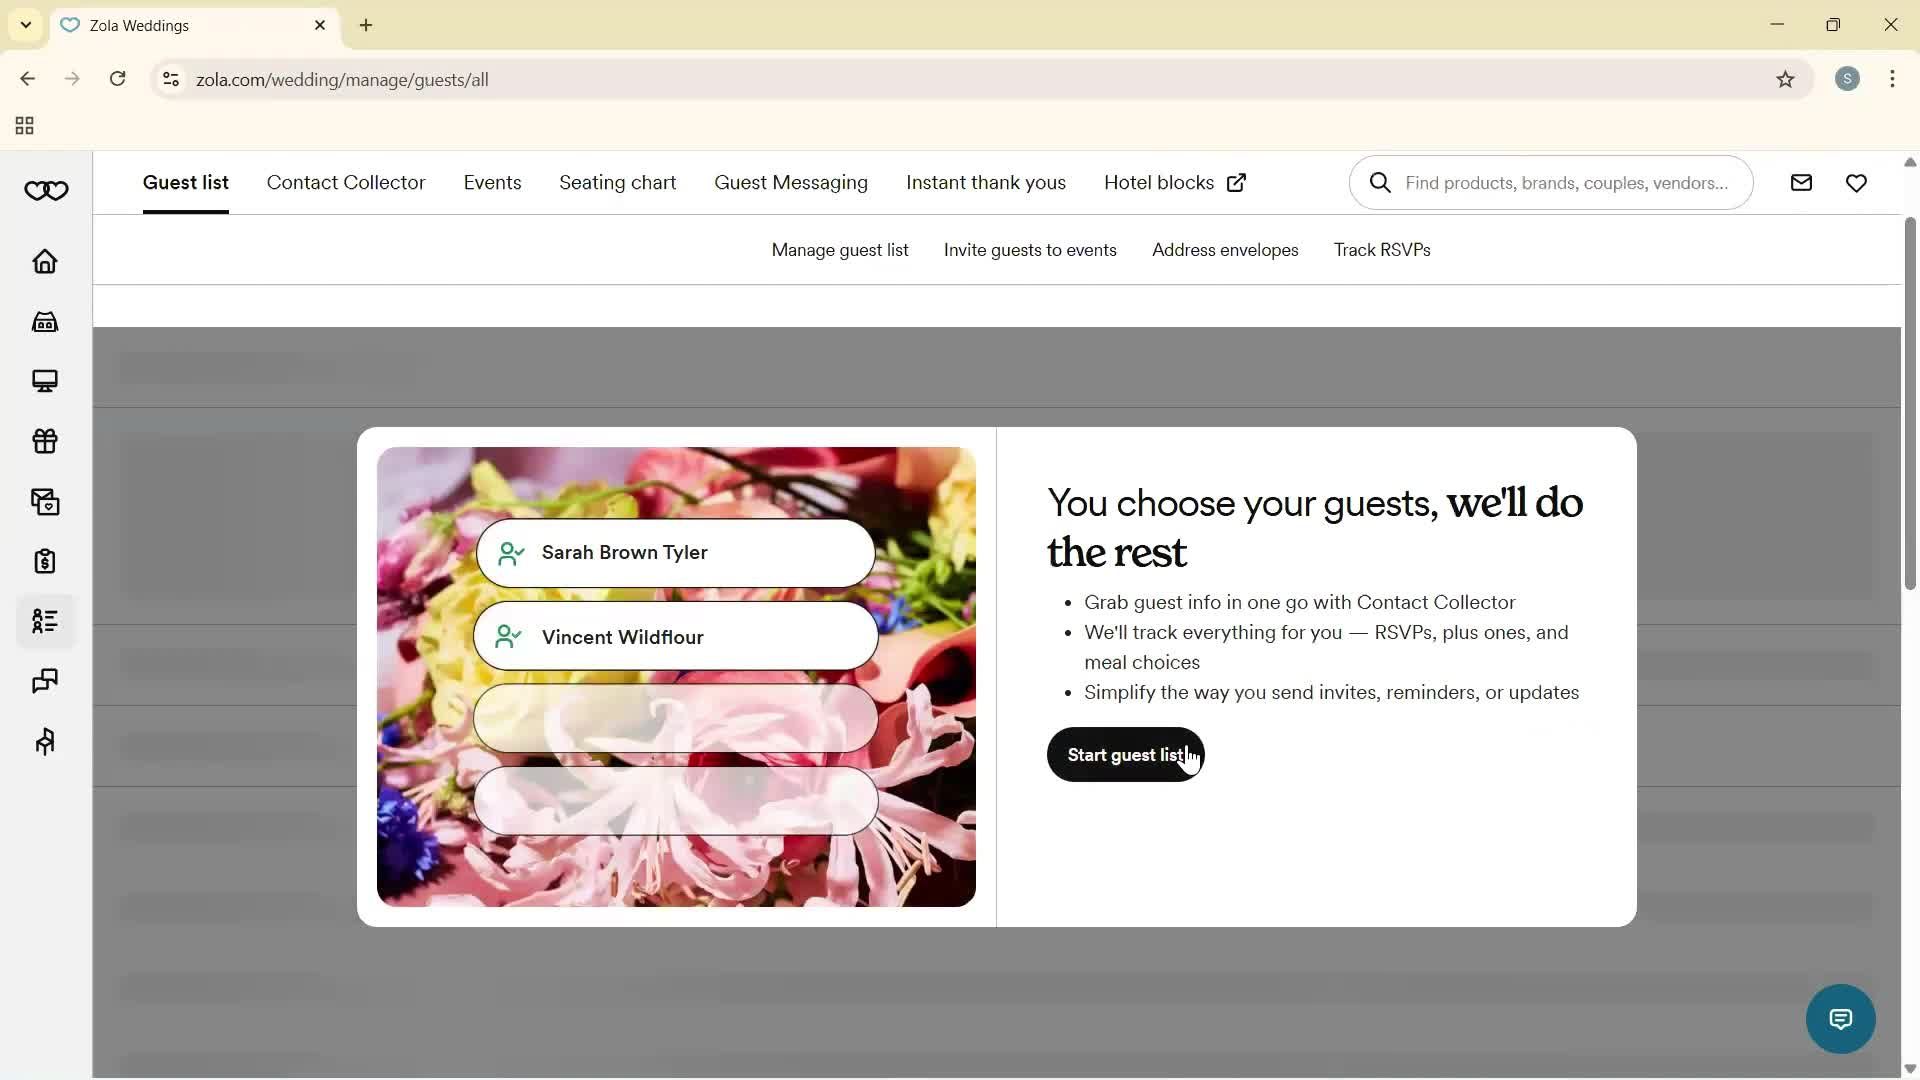This screenshot has height=1080, width=1920.
Task: Click the Start guest list button
Action: click(1125, 755)
